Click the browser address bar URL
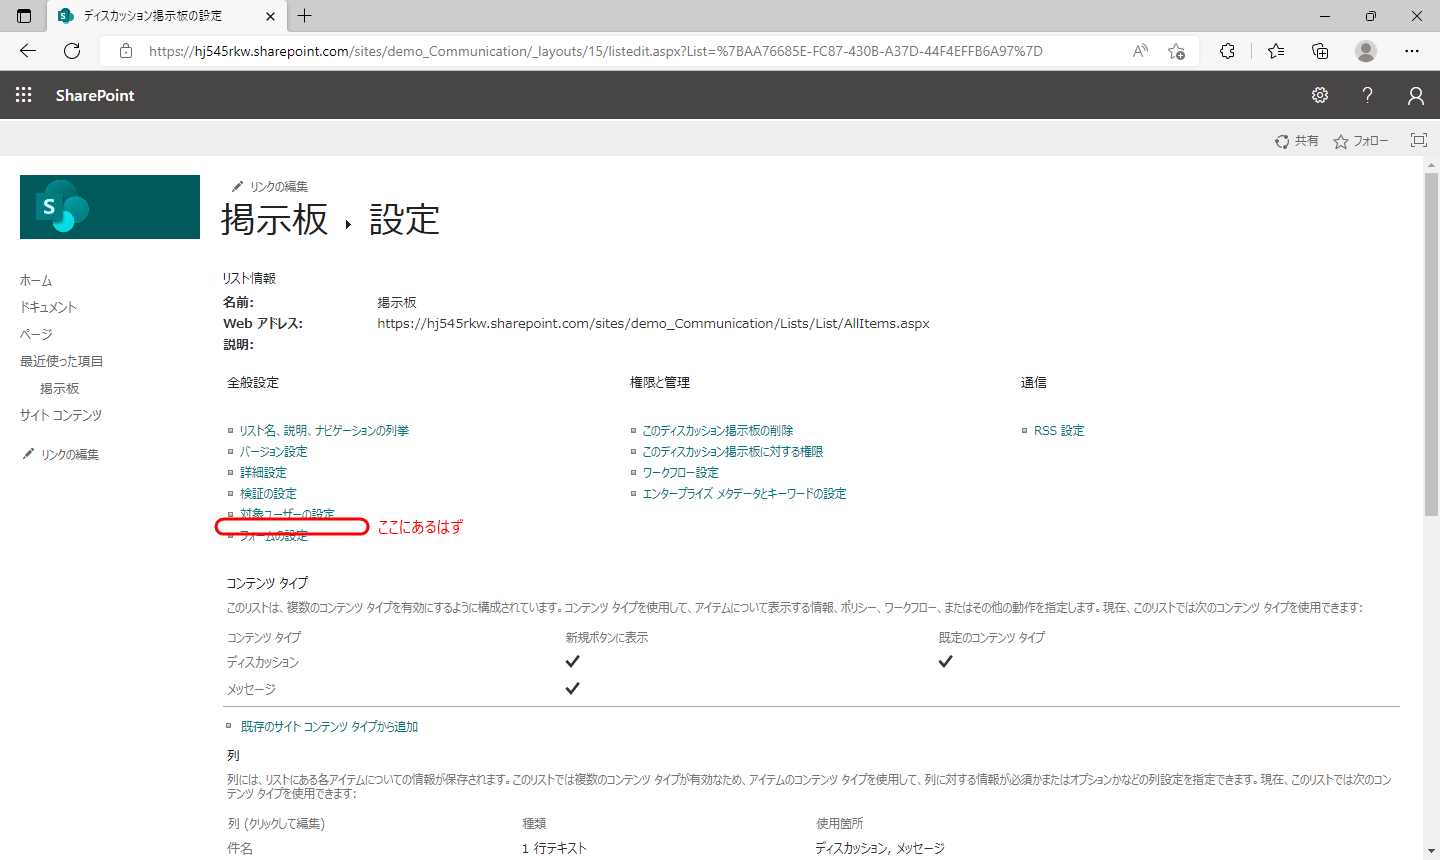Viewport: 1440px width, 860px height. tap(595, 51)
